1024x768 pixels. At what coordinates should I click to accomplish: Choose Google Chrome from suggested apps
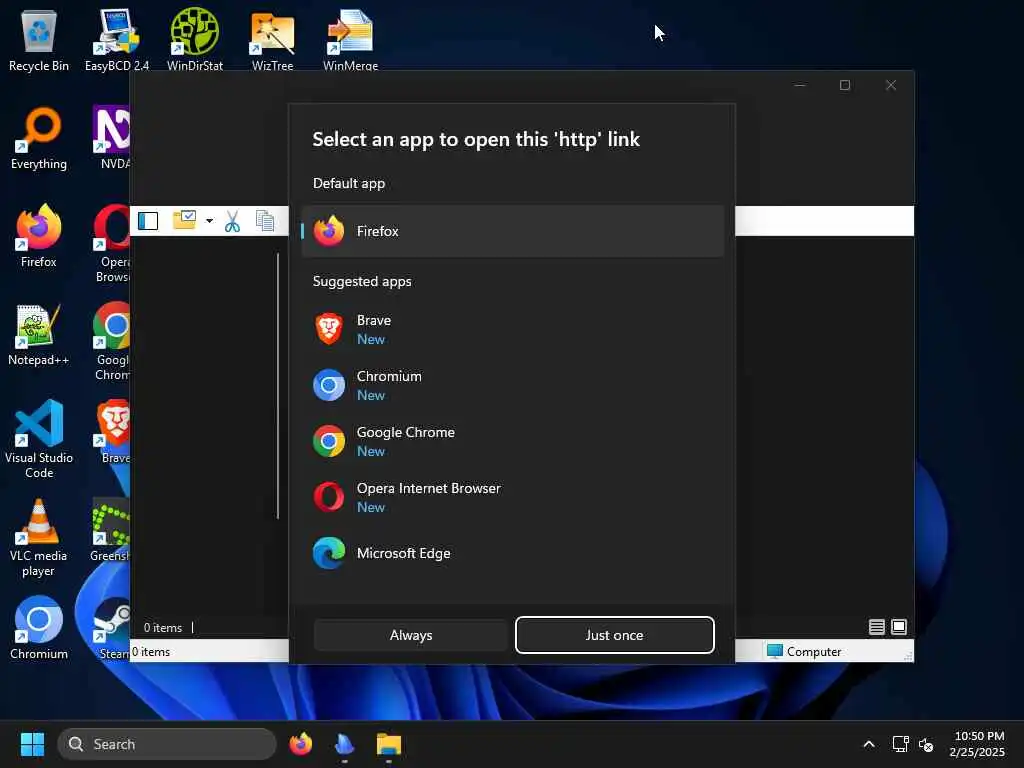(x=513, y=441)
